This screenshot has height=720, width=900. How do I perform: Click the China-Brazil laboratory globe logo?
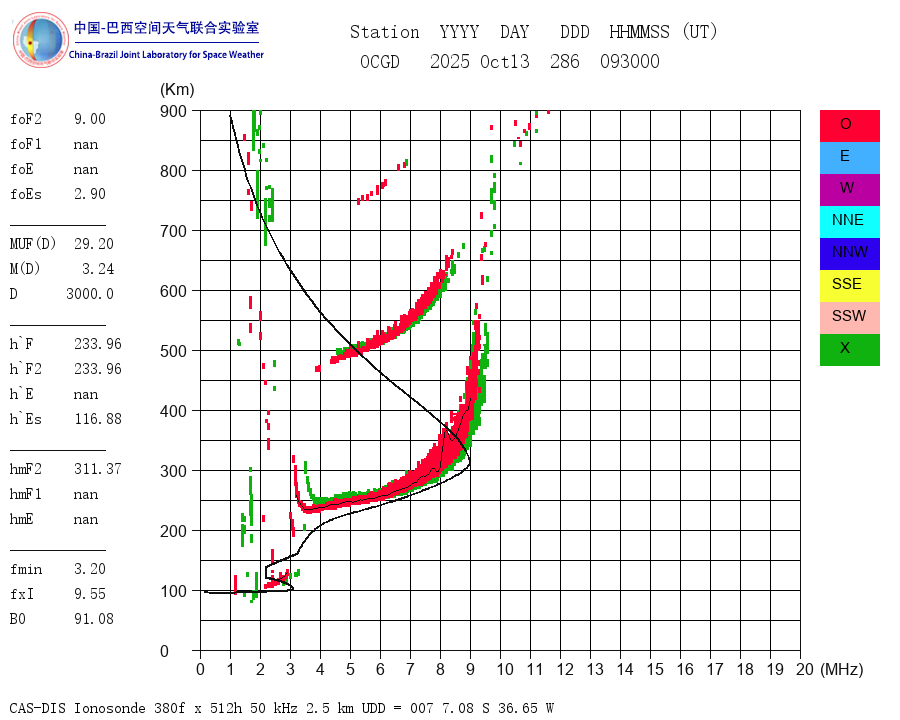click(x=41, y=40)
